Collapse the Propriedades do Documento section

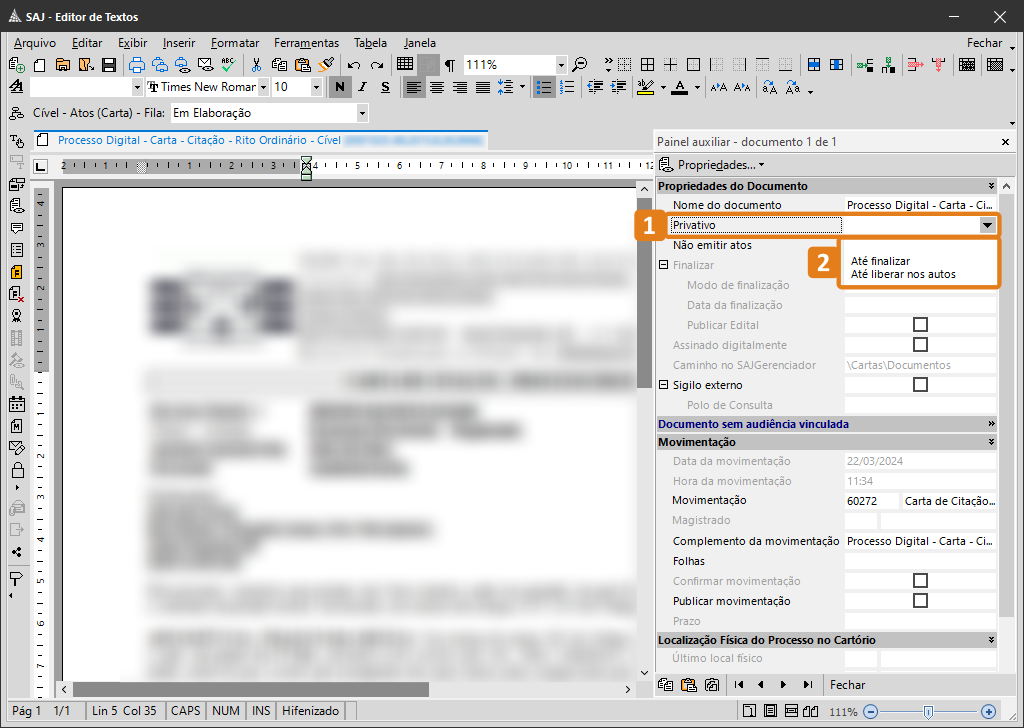(991, 186)
